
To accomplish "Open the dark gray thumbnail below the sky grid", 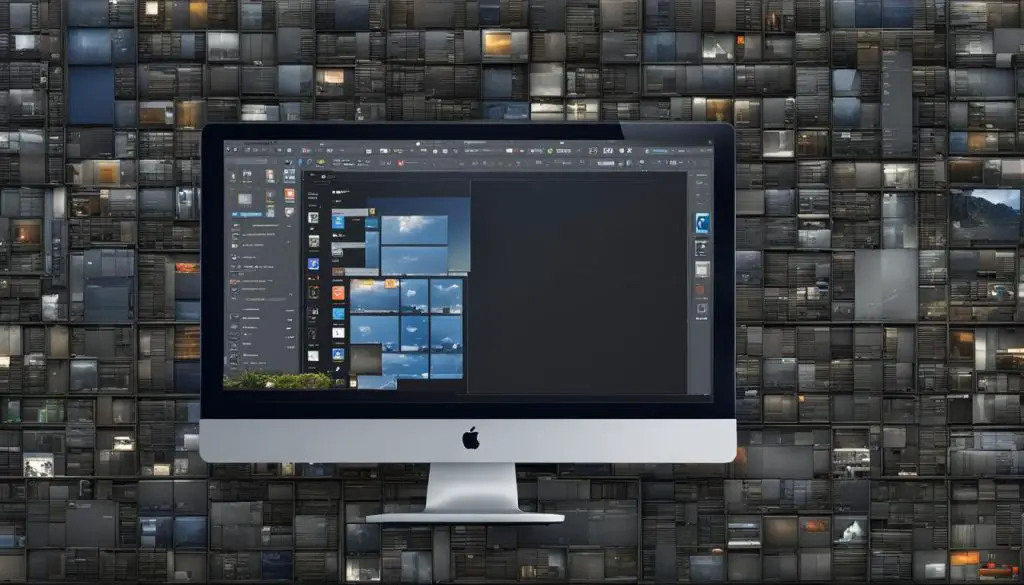I will click(x=366, y=359).
